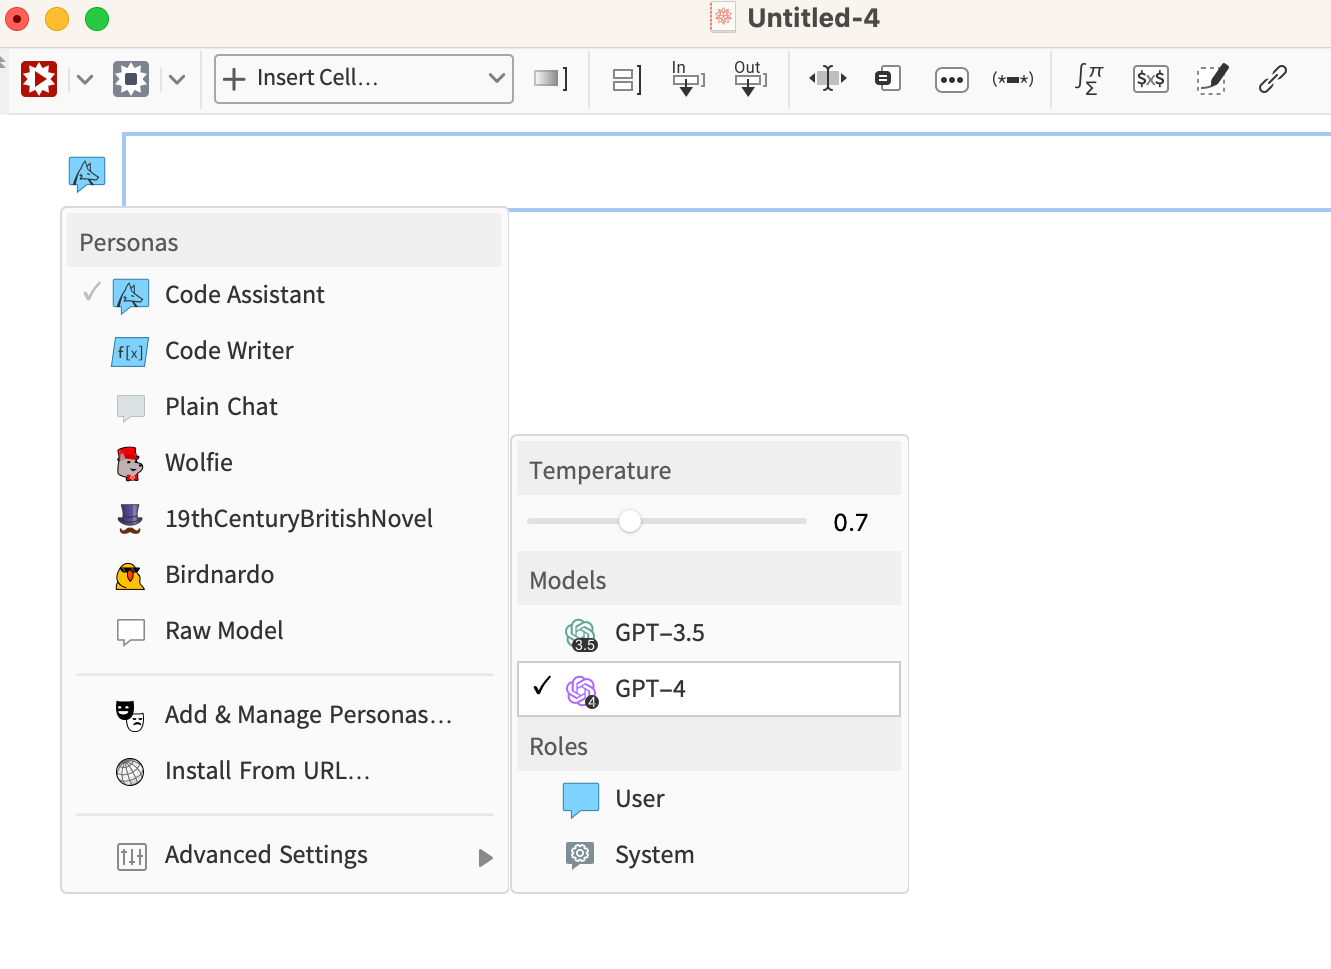The image size is (1331, 969).
Task: Click the User blue bubble icon
Action: pyautogui.click(x=581, y=800)
